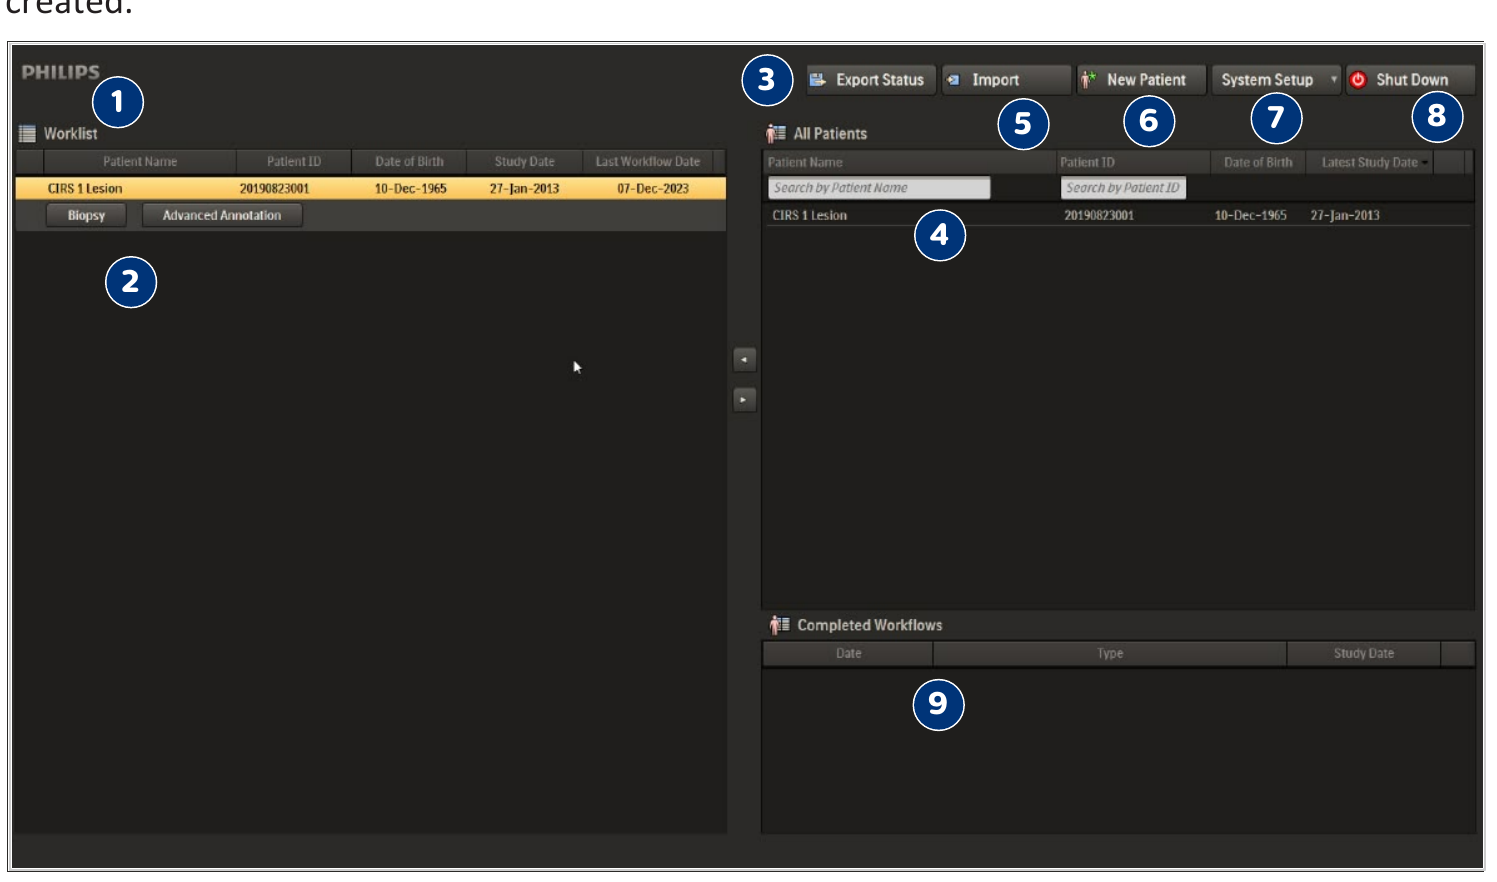1497x882 pixels.
Task: Click "10-Dec-1965" in the All Patients list
Action: [1250, 216]
